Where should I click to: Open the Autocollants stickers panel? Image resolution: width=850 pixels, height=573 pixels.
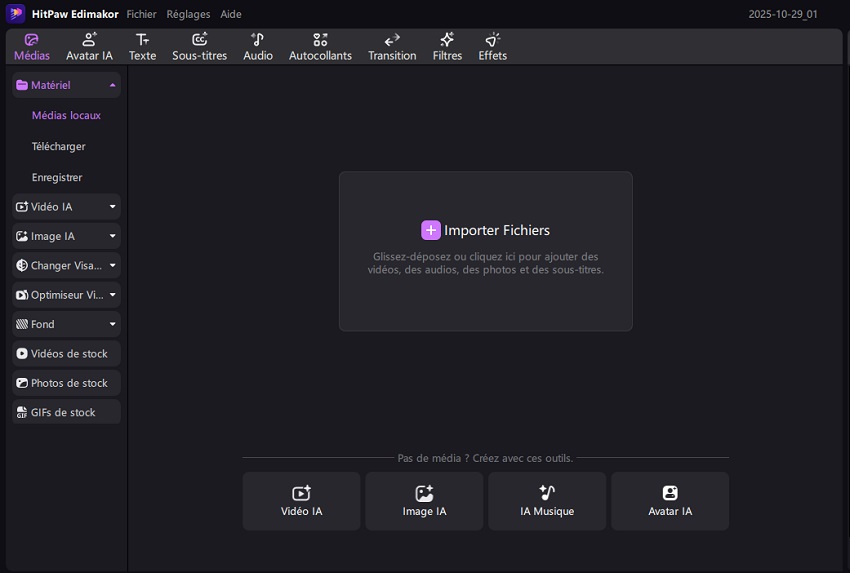pos(320,46)
